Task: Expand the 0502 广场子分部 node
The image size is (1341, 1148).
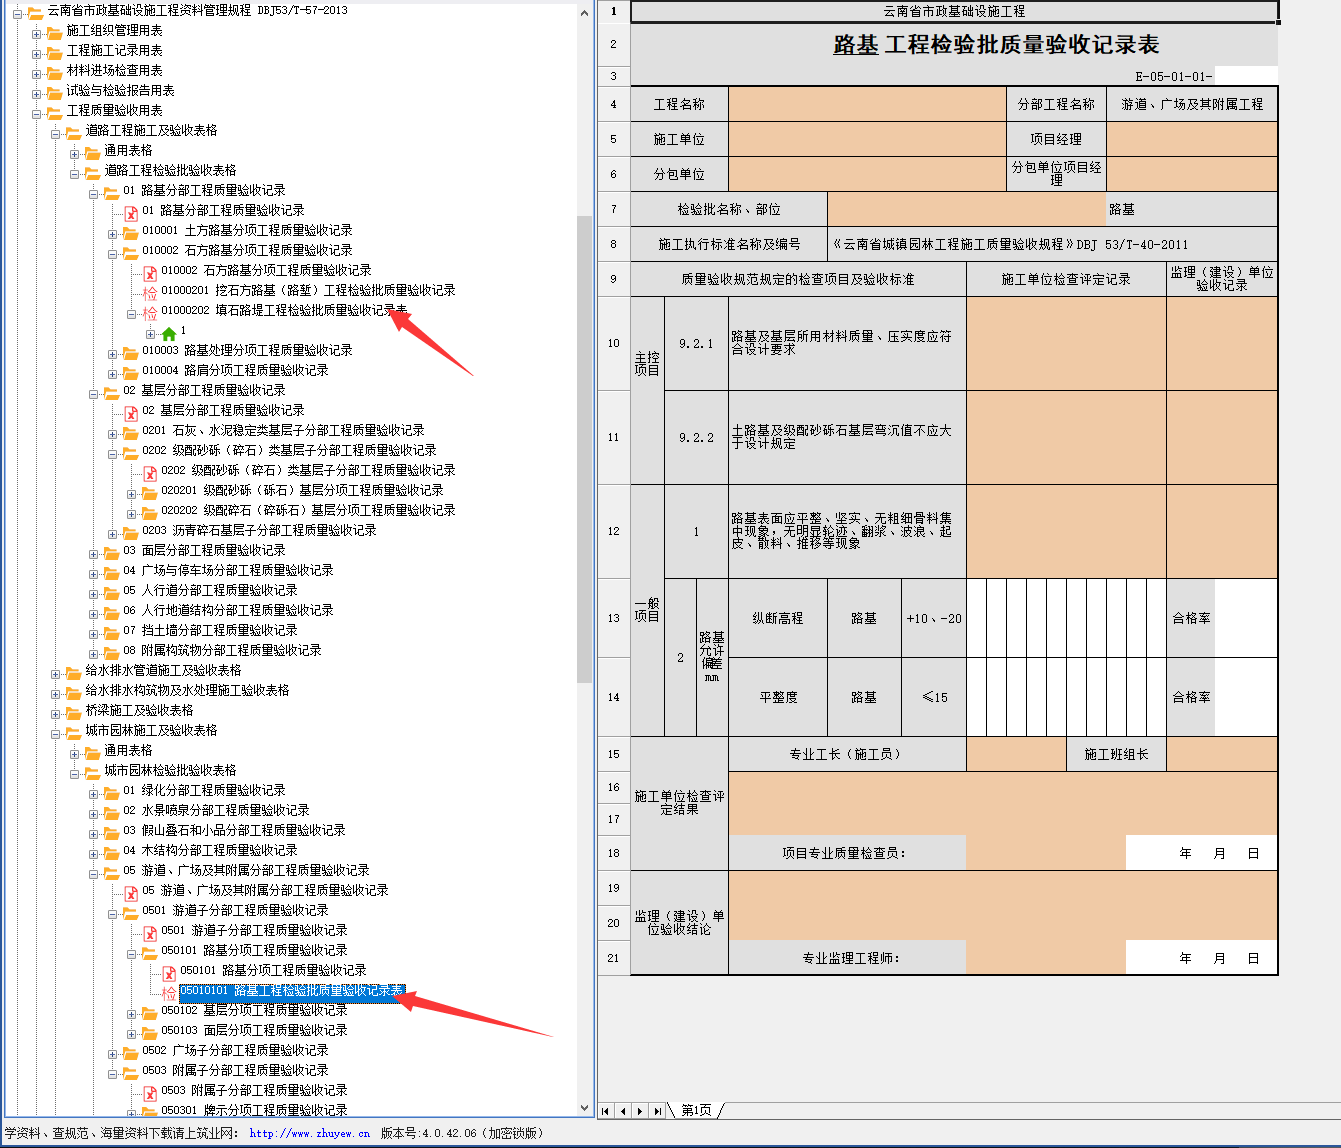Action: 113,1053
